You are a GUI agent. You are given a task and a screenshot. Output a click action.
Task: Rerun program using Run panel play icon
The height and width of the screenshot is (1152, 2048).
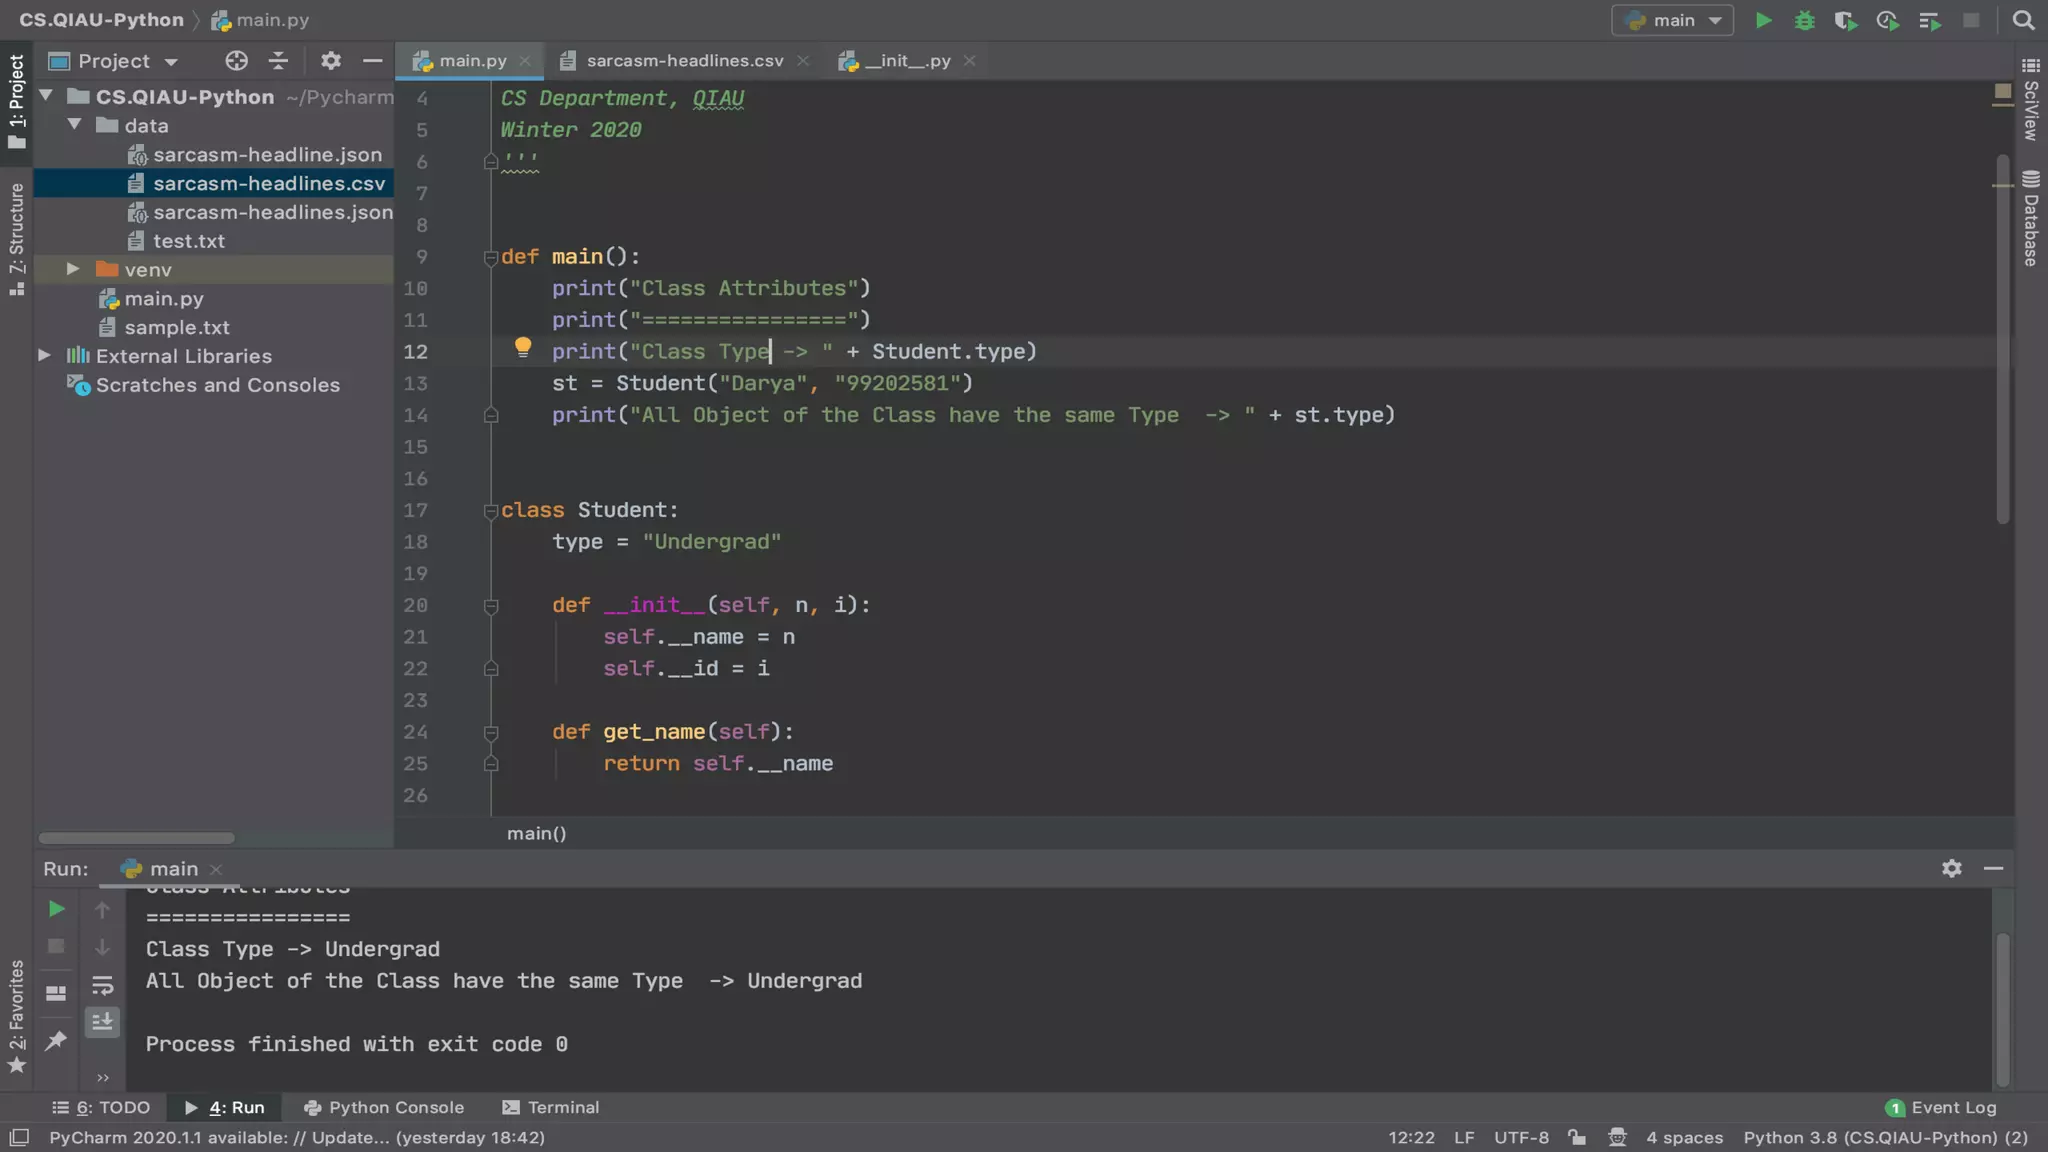point(57,909)
